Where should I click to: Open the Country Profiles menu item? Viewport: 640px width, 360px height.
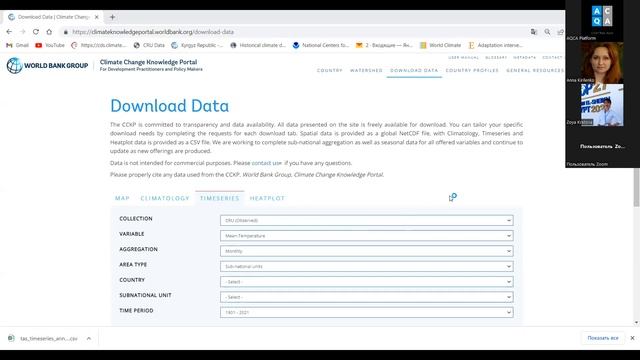coord(472,71)
